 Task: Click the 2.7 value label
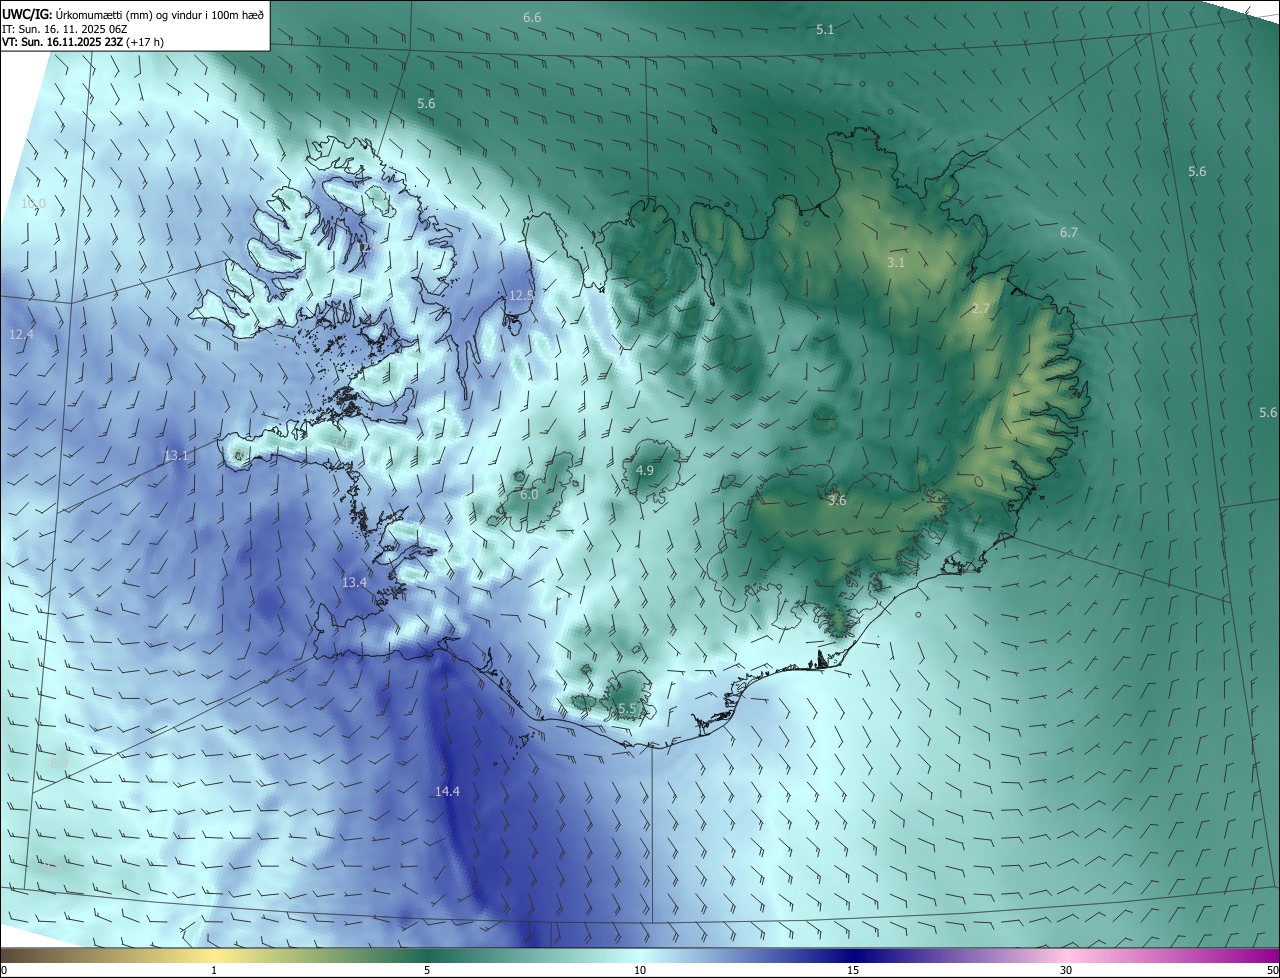[981, 308]
